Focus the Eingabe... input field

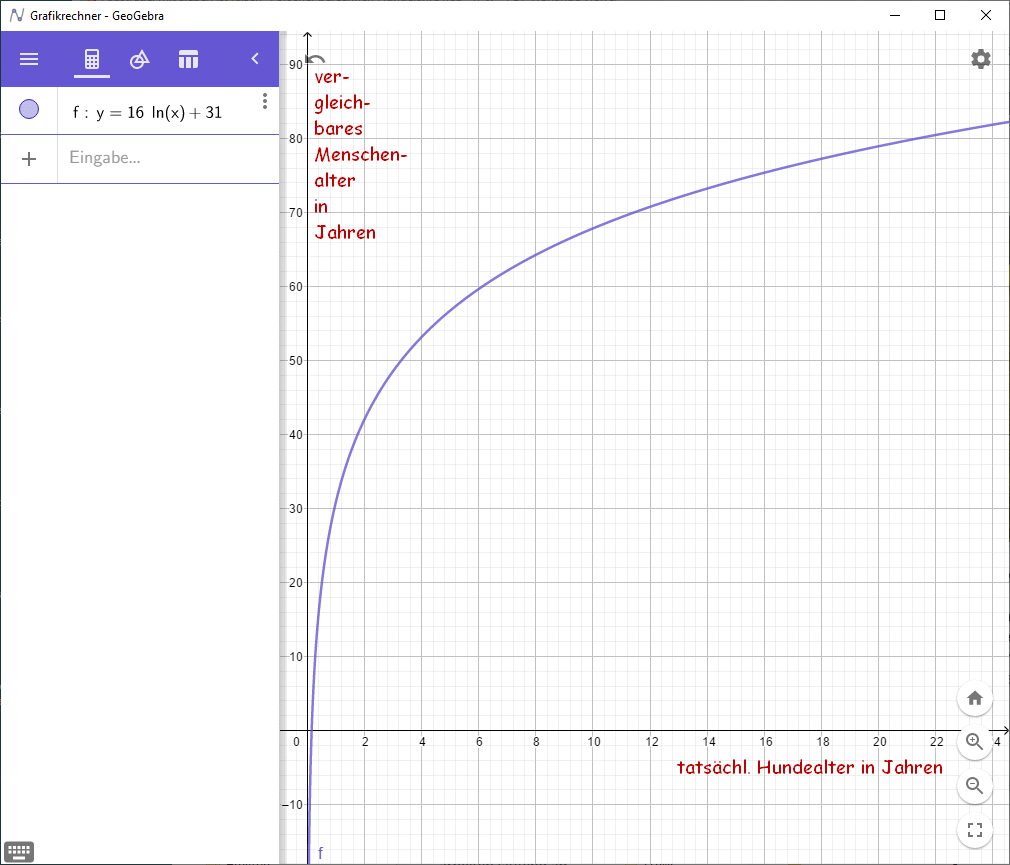point(160,158)
